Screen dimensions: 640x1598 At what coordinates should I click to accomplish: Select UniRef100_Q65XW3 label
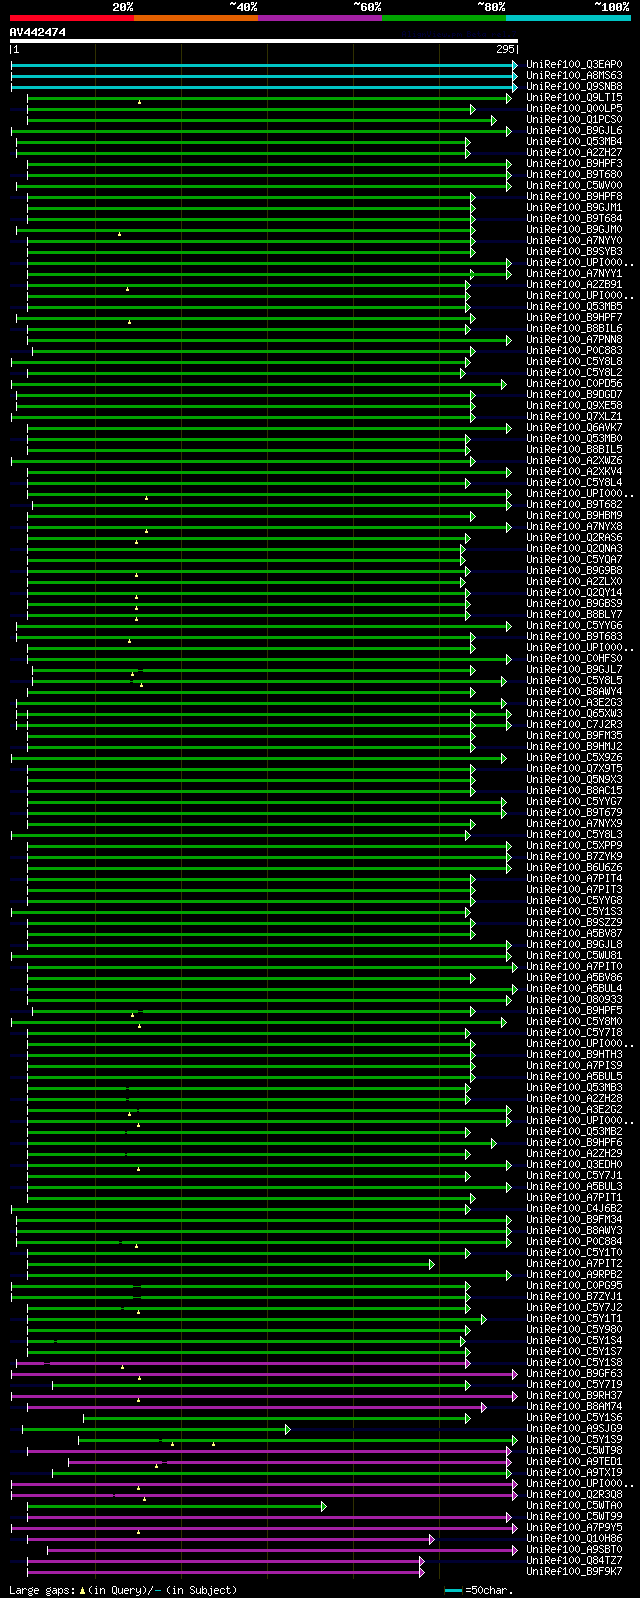click(x=574, y=713)
